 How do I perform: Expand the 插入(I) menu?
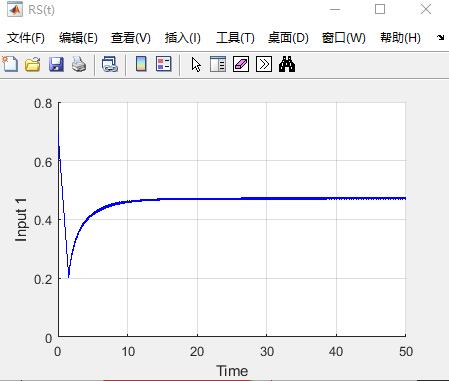point(183,38)
